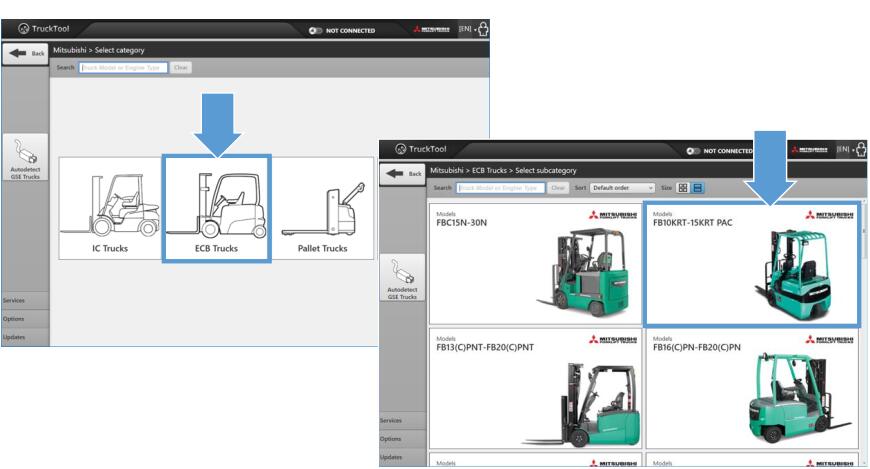870x469 pixels.
Task: Switch to the grid size view icon
Action: (683, 188)
